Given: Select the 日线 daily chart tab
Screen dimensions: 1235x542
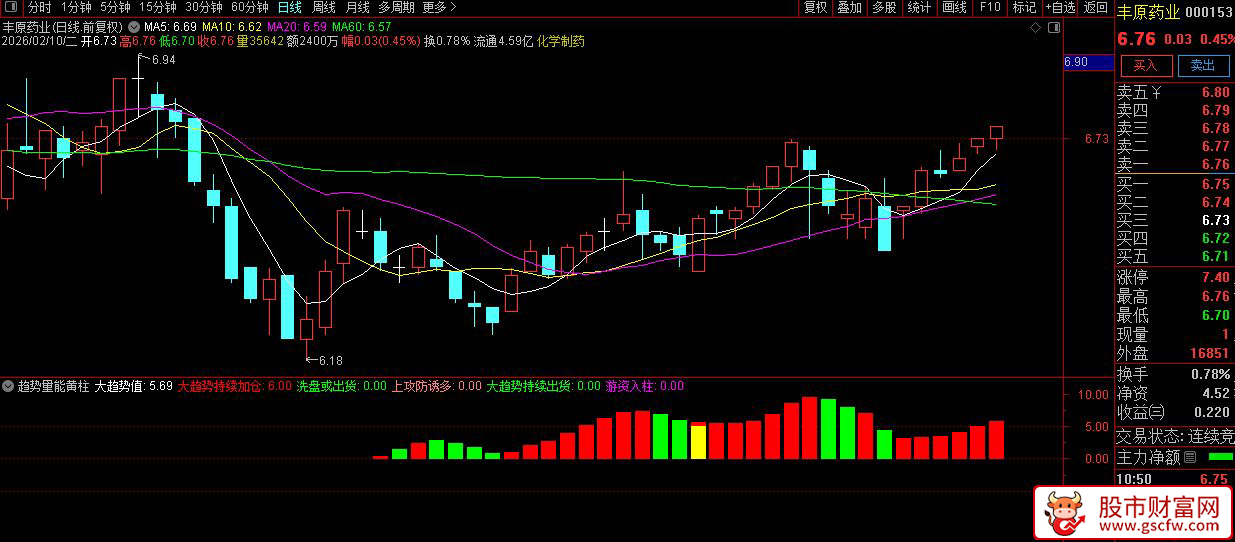Looking at the screenshot, I should click(290, 7).
